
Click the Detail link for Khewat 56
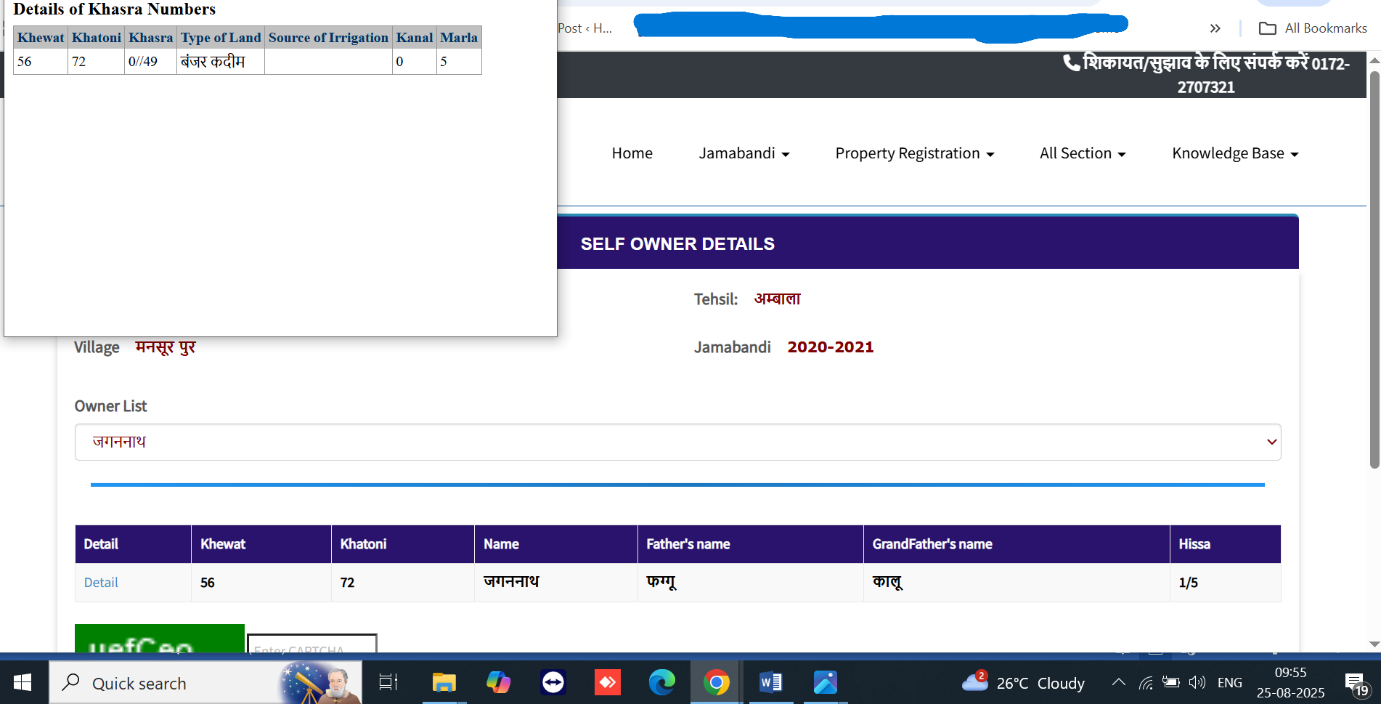point(101,583)
